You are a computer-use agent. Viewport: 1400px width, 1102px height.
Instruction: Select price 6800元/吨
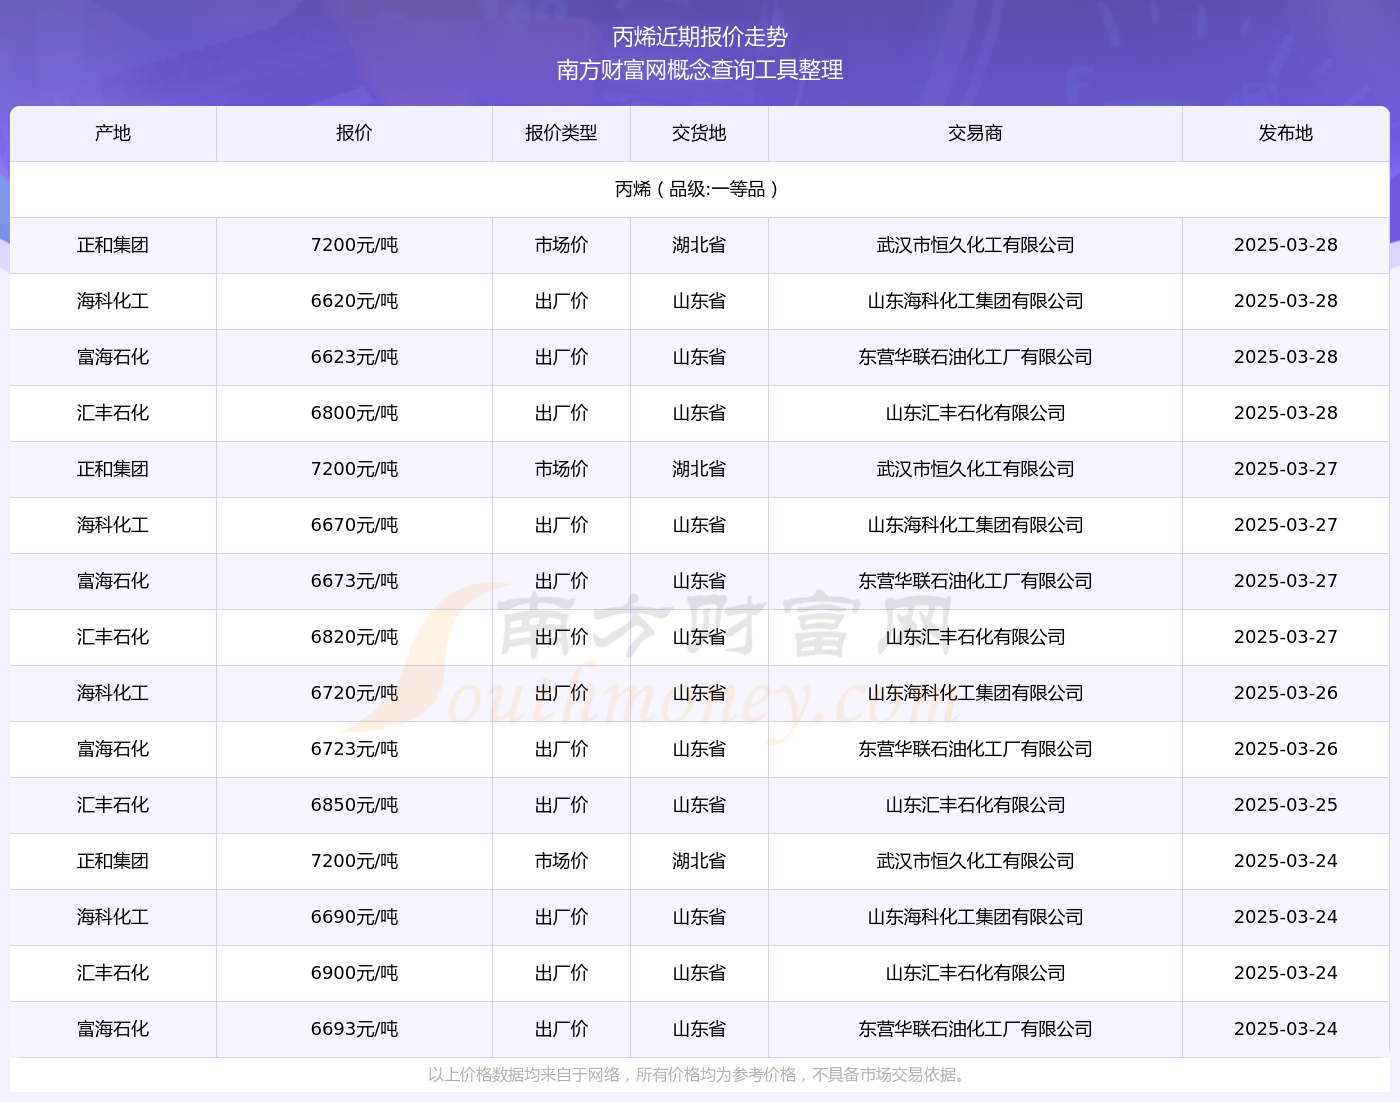click(x=354, y=413)
